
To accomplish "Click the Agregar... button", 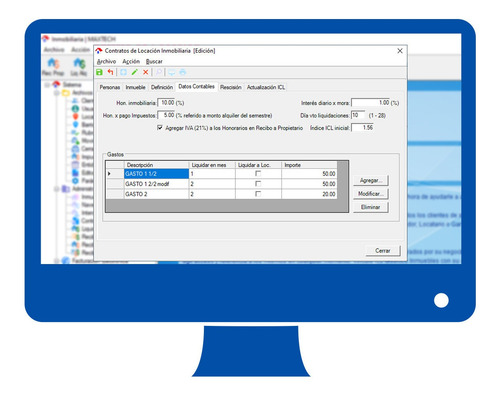I will [371, 180].
